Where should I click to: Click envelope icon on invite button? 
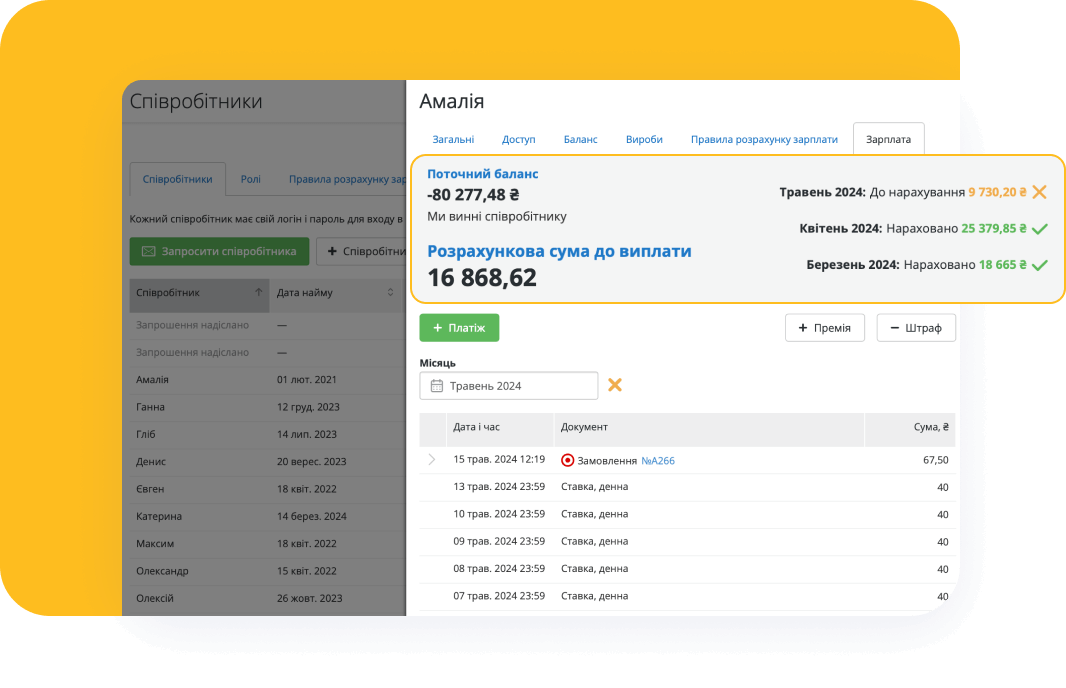click(x=148, y=251)
